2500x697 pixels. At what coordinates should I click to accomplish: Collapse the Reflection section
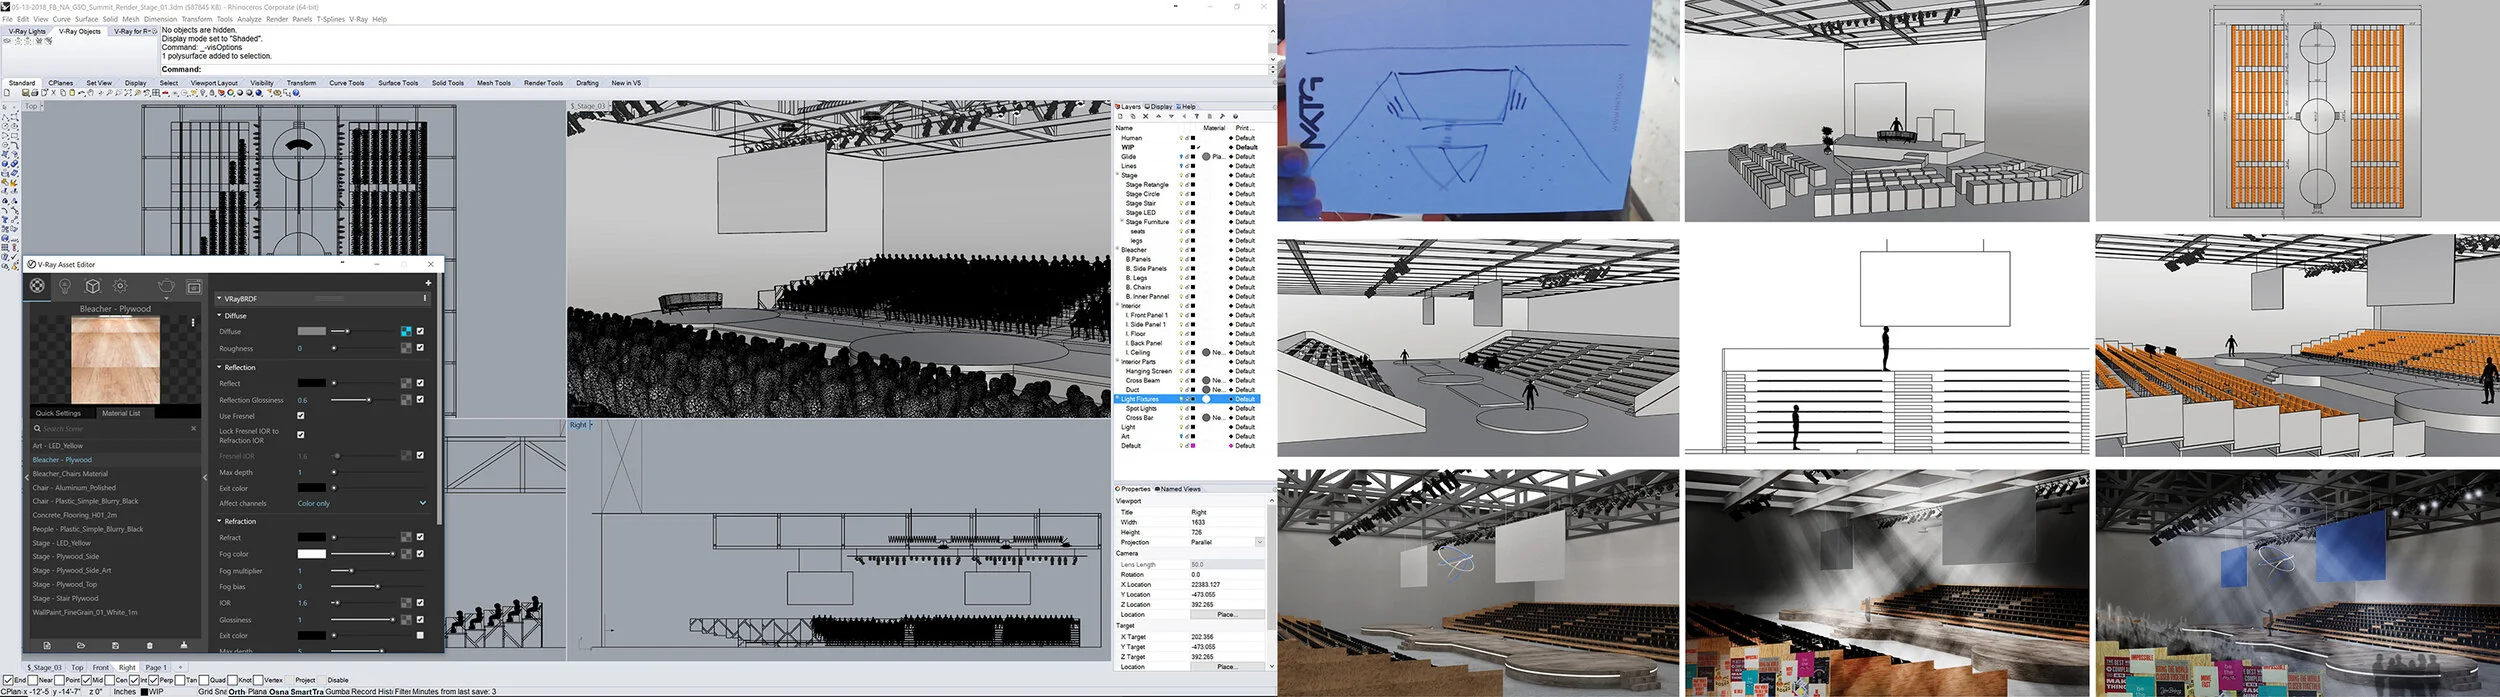(x=220, y=367)
